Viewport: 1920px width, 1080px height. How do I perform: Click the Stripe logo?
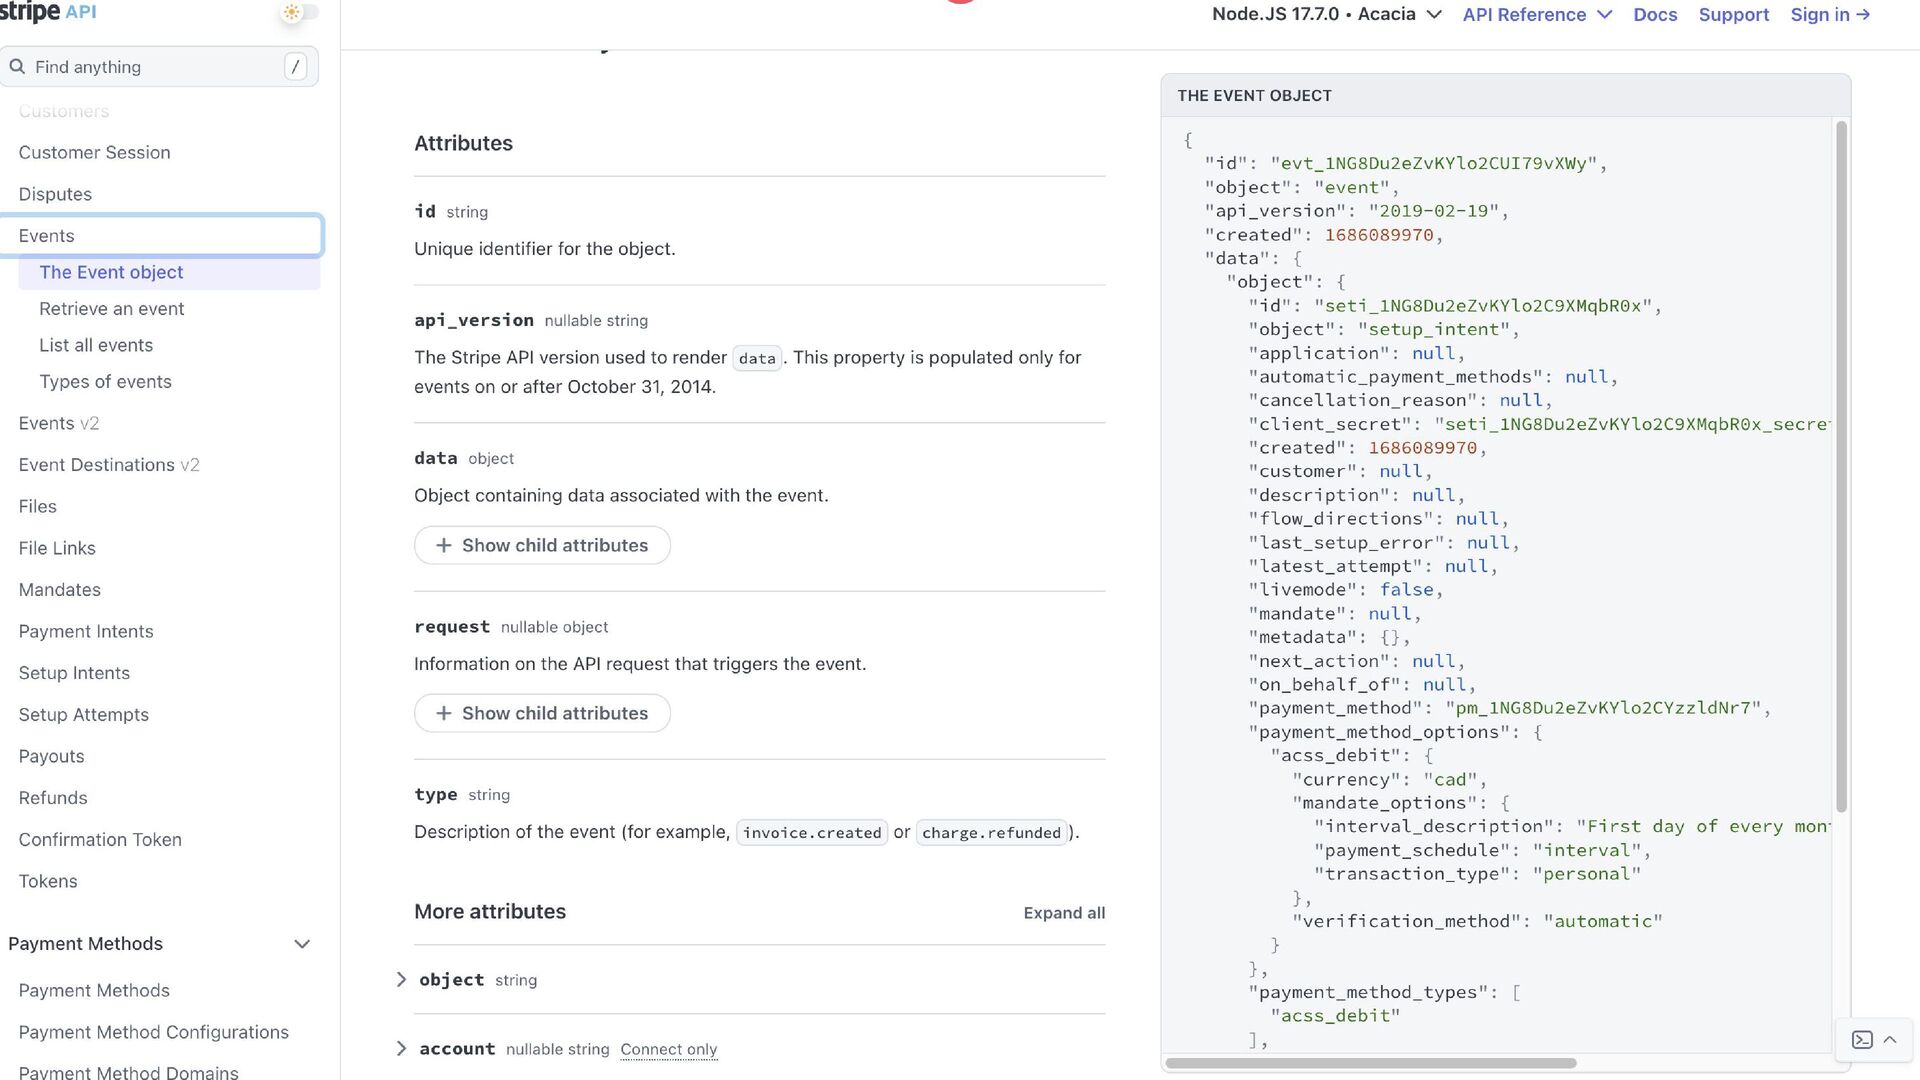30,12
